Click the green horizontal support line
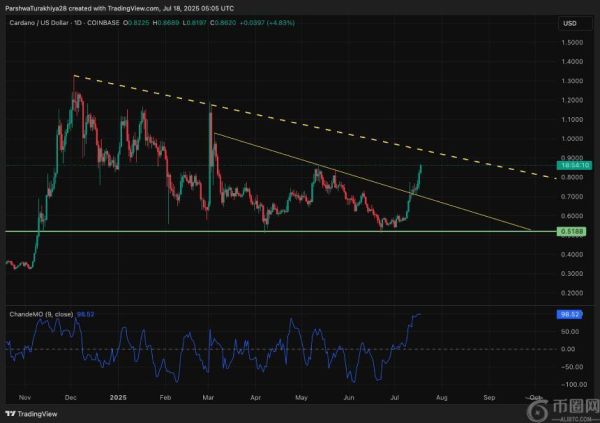This screenshot has height=423, width=600. [200, 231]
